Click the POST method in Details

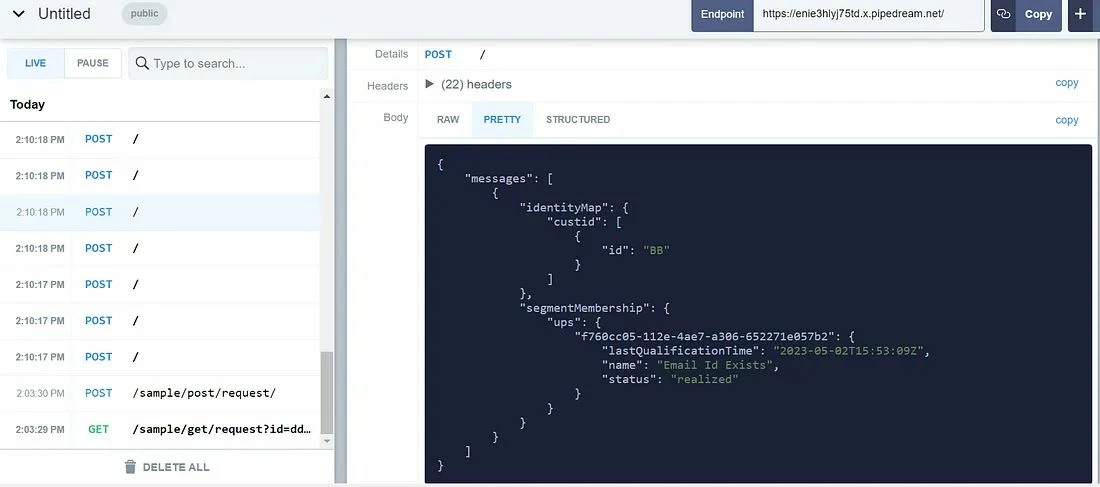point(438,55)
